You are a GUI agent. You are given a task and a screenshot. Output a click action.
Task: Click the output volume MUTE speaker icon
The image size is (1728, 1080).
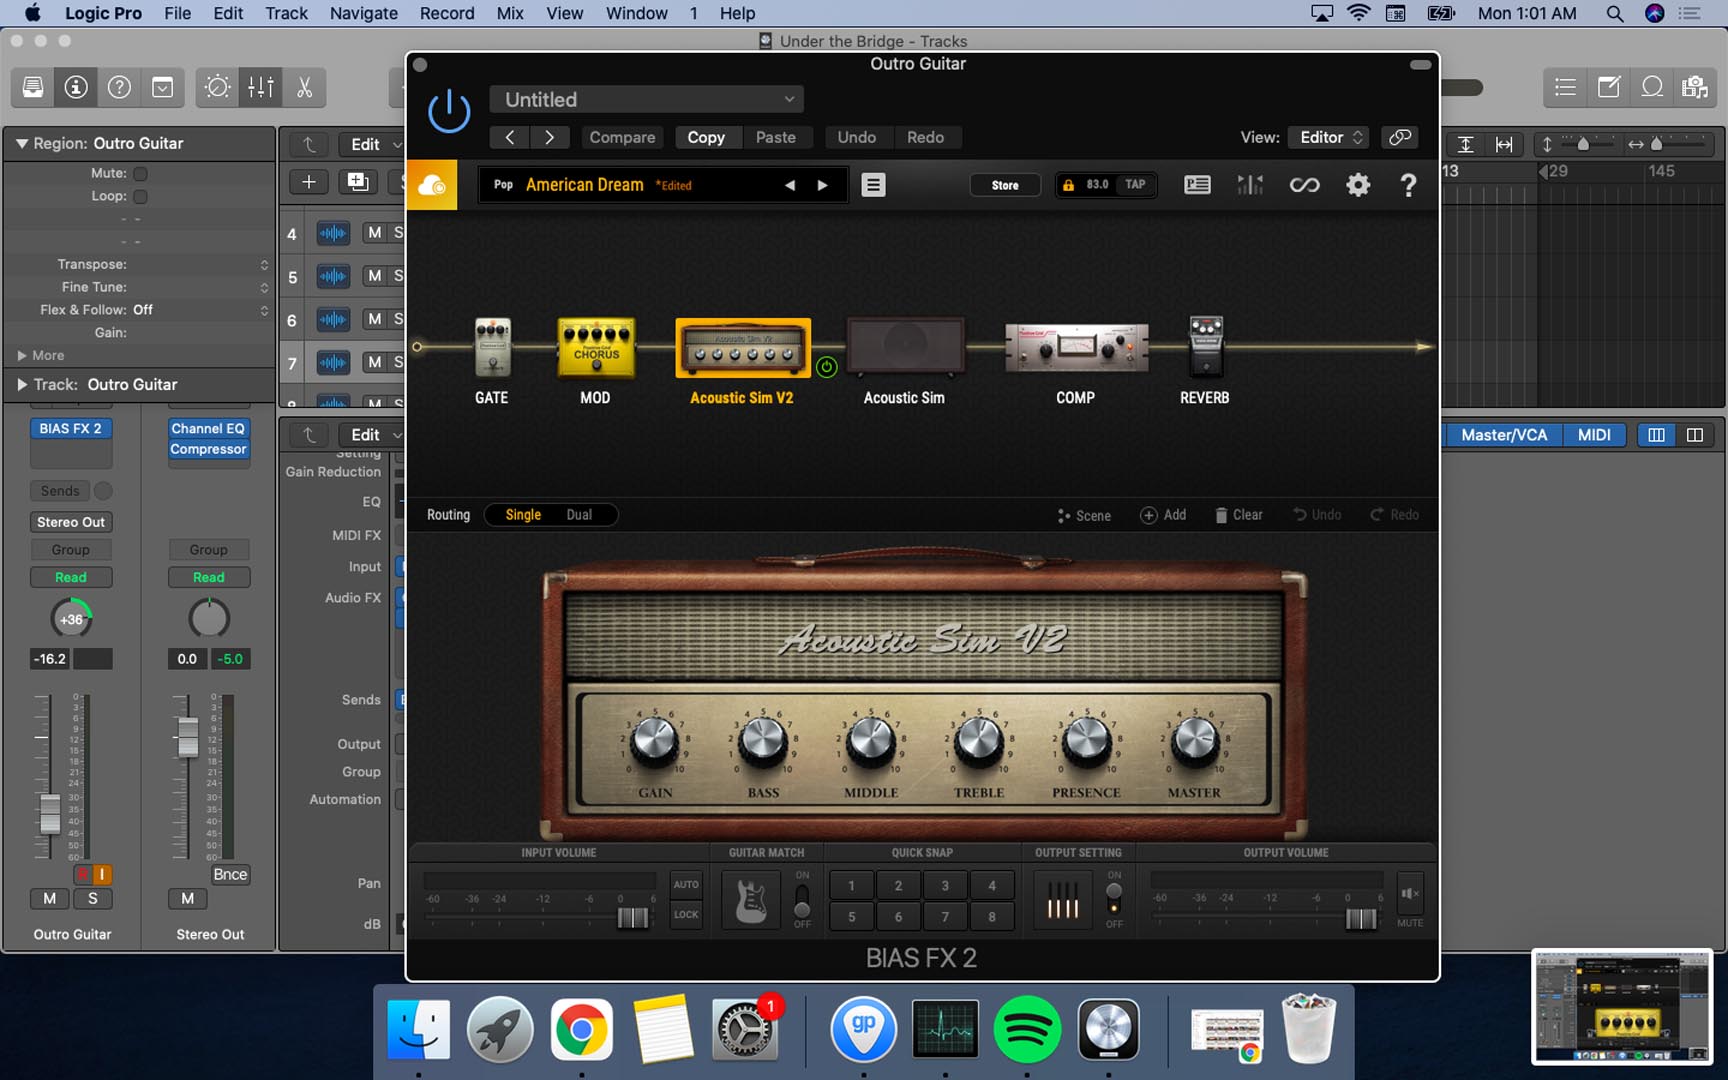1410,893
